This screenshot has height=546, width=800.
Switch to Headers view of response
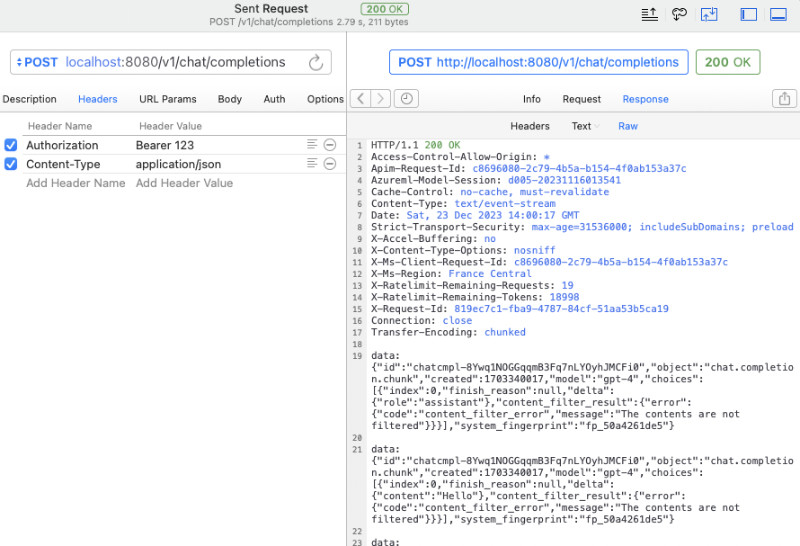pyautogui.click(x=530, y=126)
